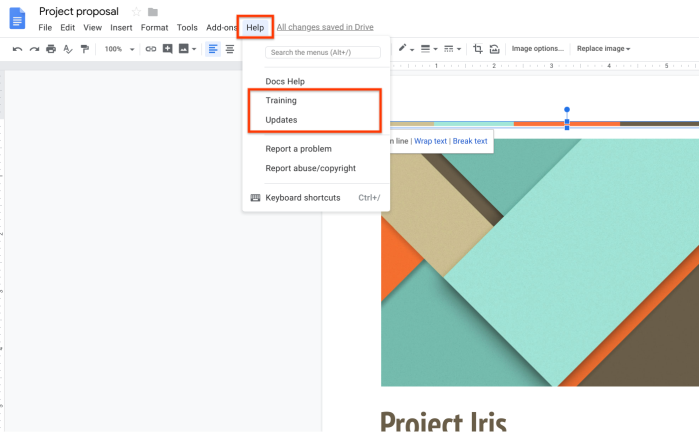Open the 100% zoom dropdown
The width and height of the screenshot is (699, 432).
(x=117, y=49)
